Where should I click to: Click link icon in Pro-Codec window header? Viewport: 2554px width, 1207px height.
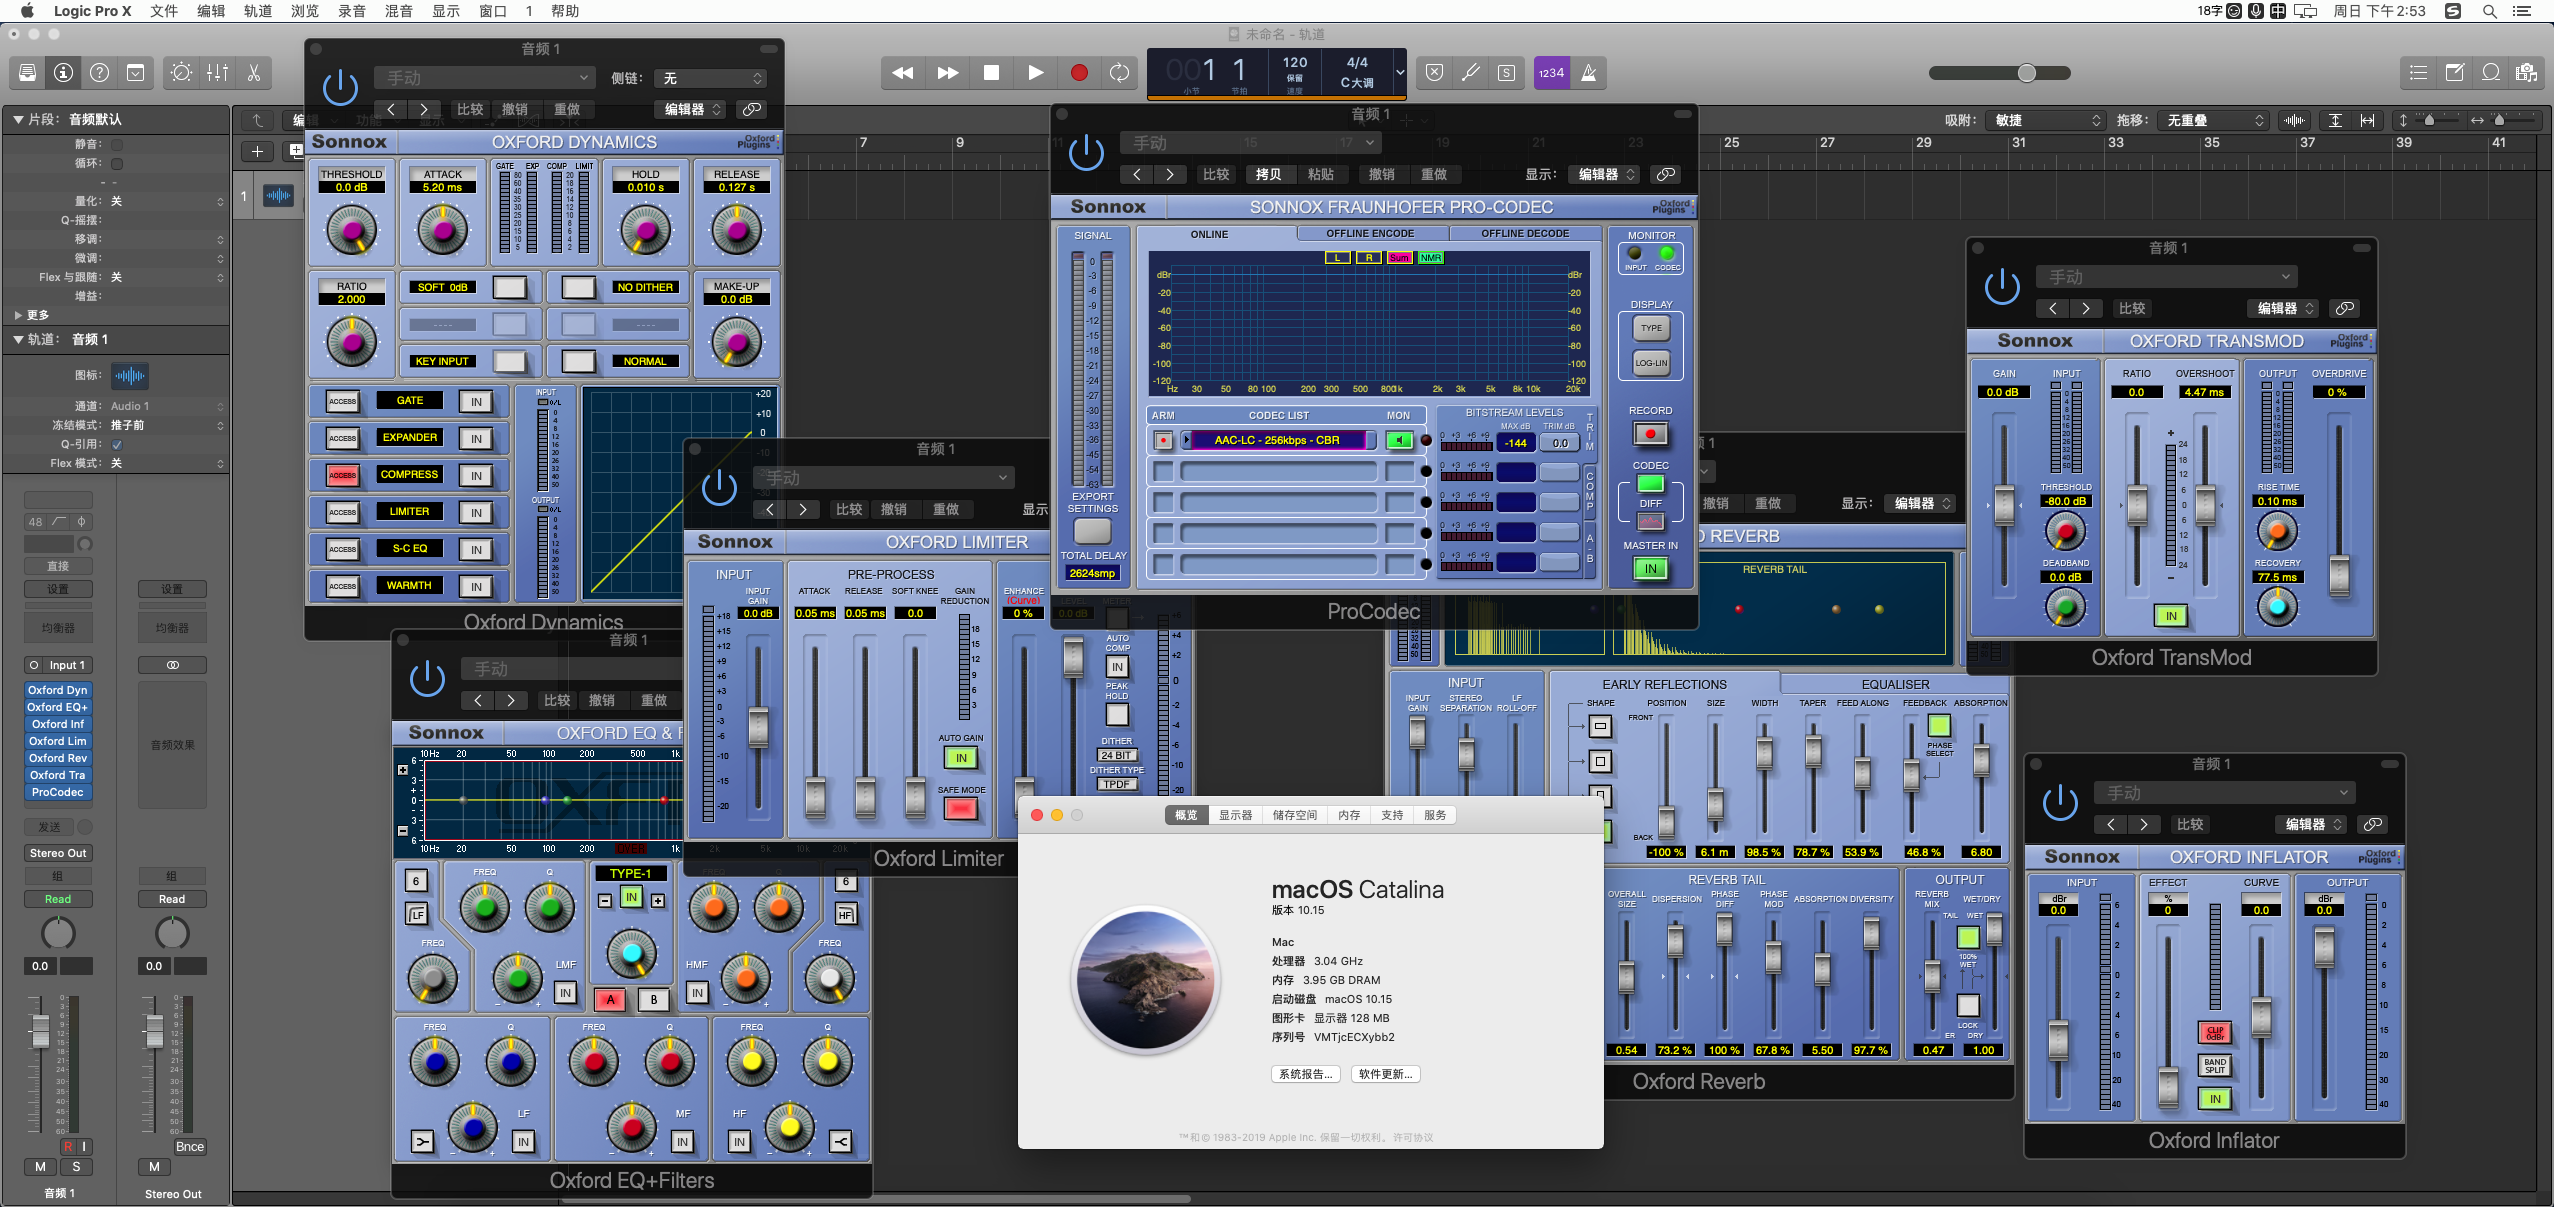tap(1665, 174)
